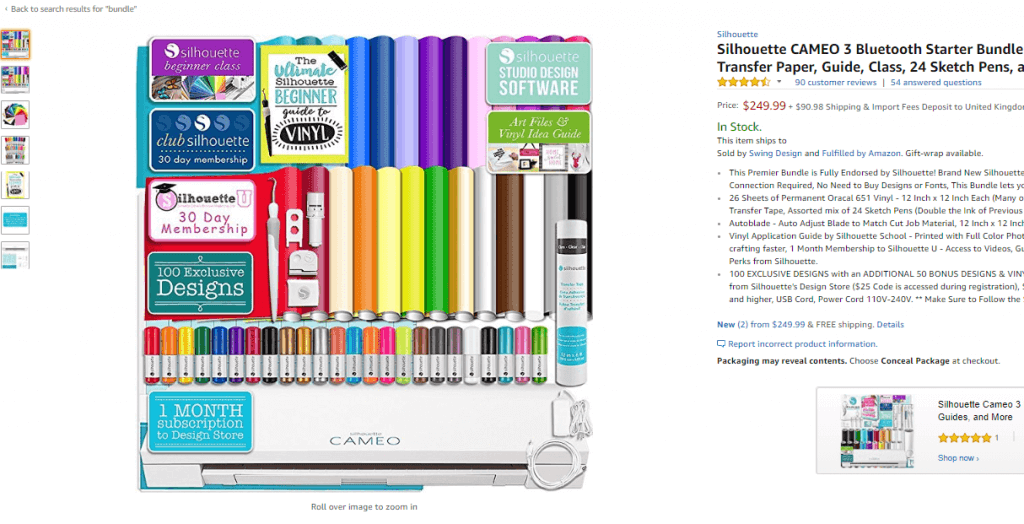Open the Fulfilled by Amazon link

coord(859,154)
